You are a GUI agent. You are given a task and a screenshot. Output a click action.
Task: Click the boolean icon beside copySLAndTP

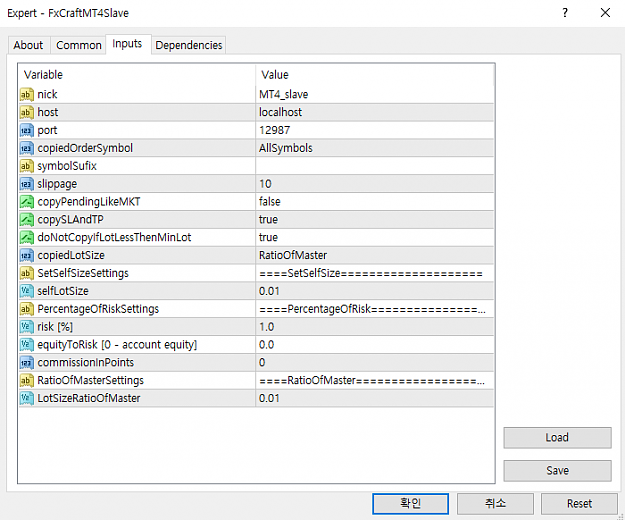pyautogui.click(x=26, y=220)
